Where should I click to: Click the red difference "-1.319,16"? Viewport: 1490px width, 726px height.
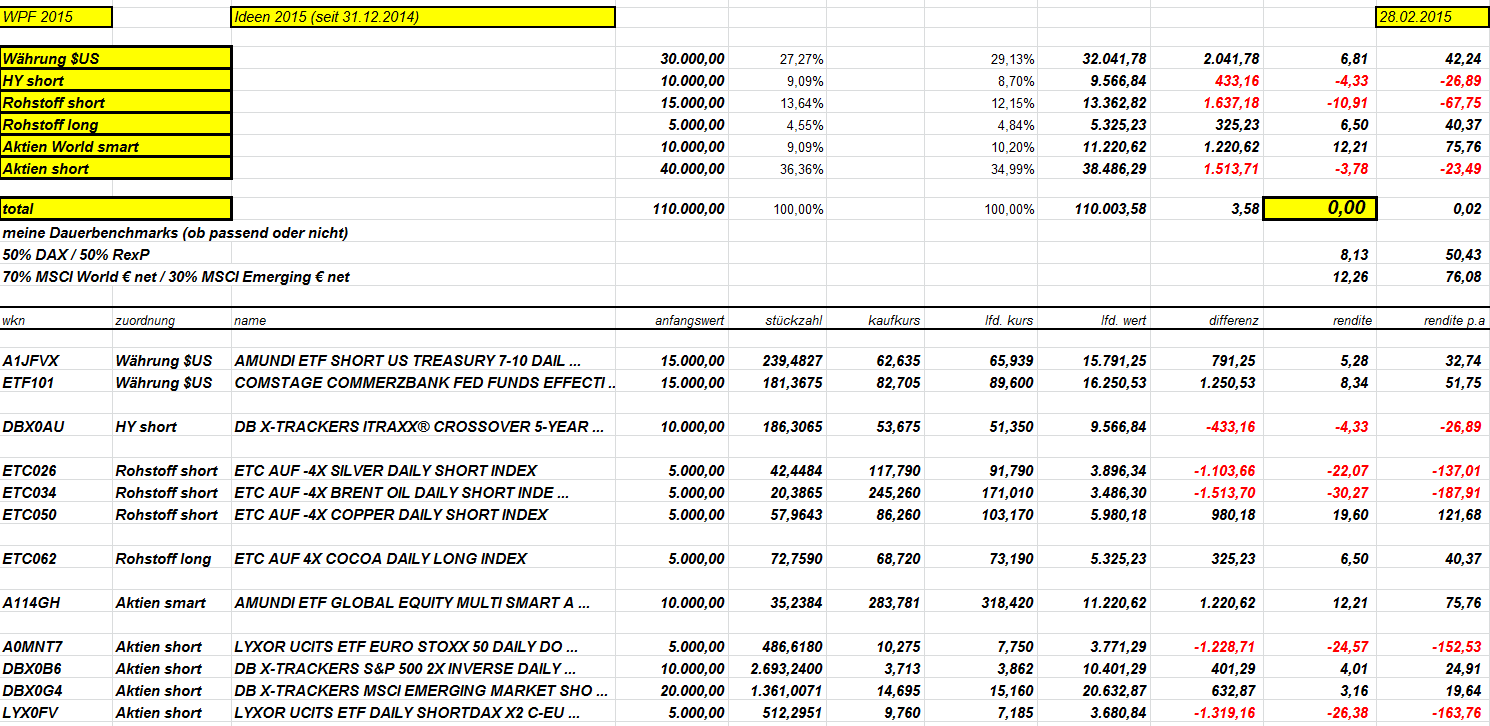coord(1225,713)
